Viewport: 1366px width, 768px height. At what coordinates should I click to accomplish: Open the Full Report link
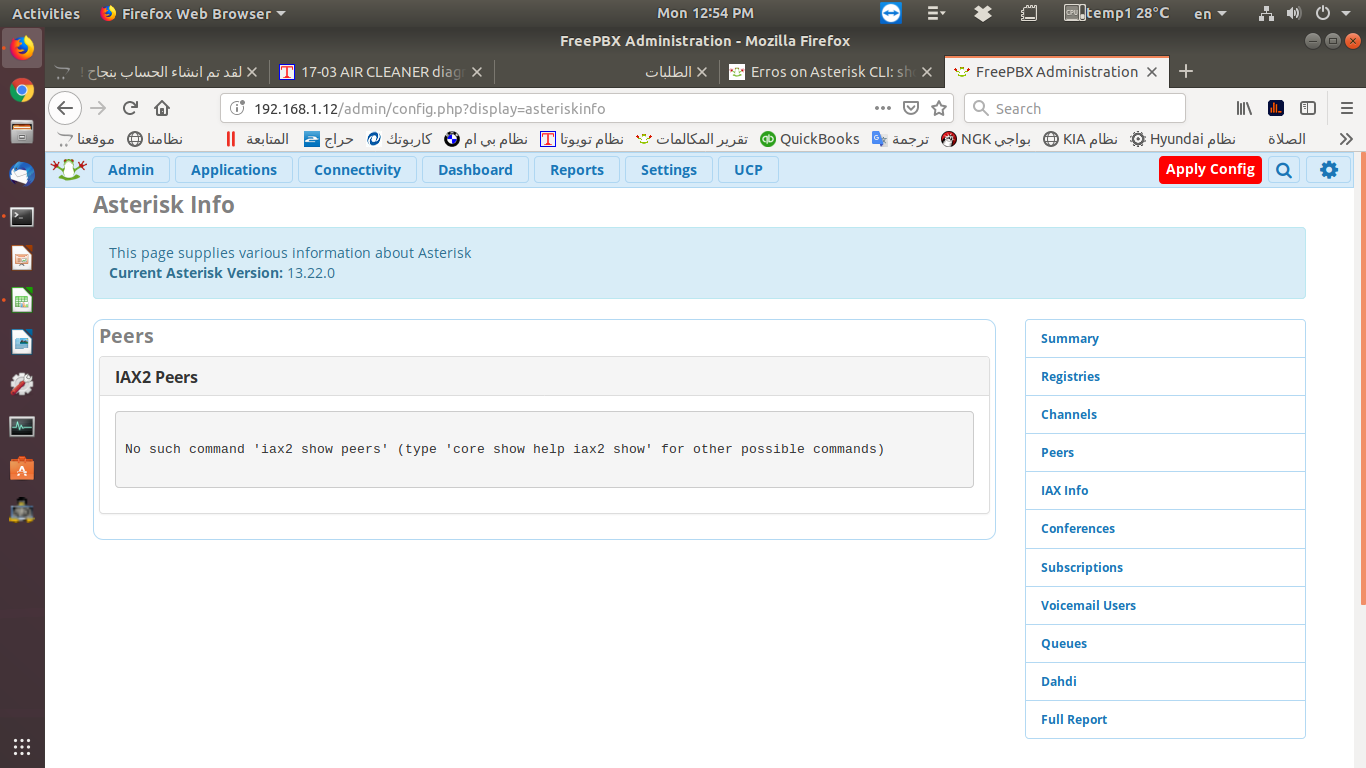pyautogui.click(x=1074, y=720)
